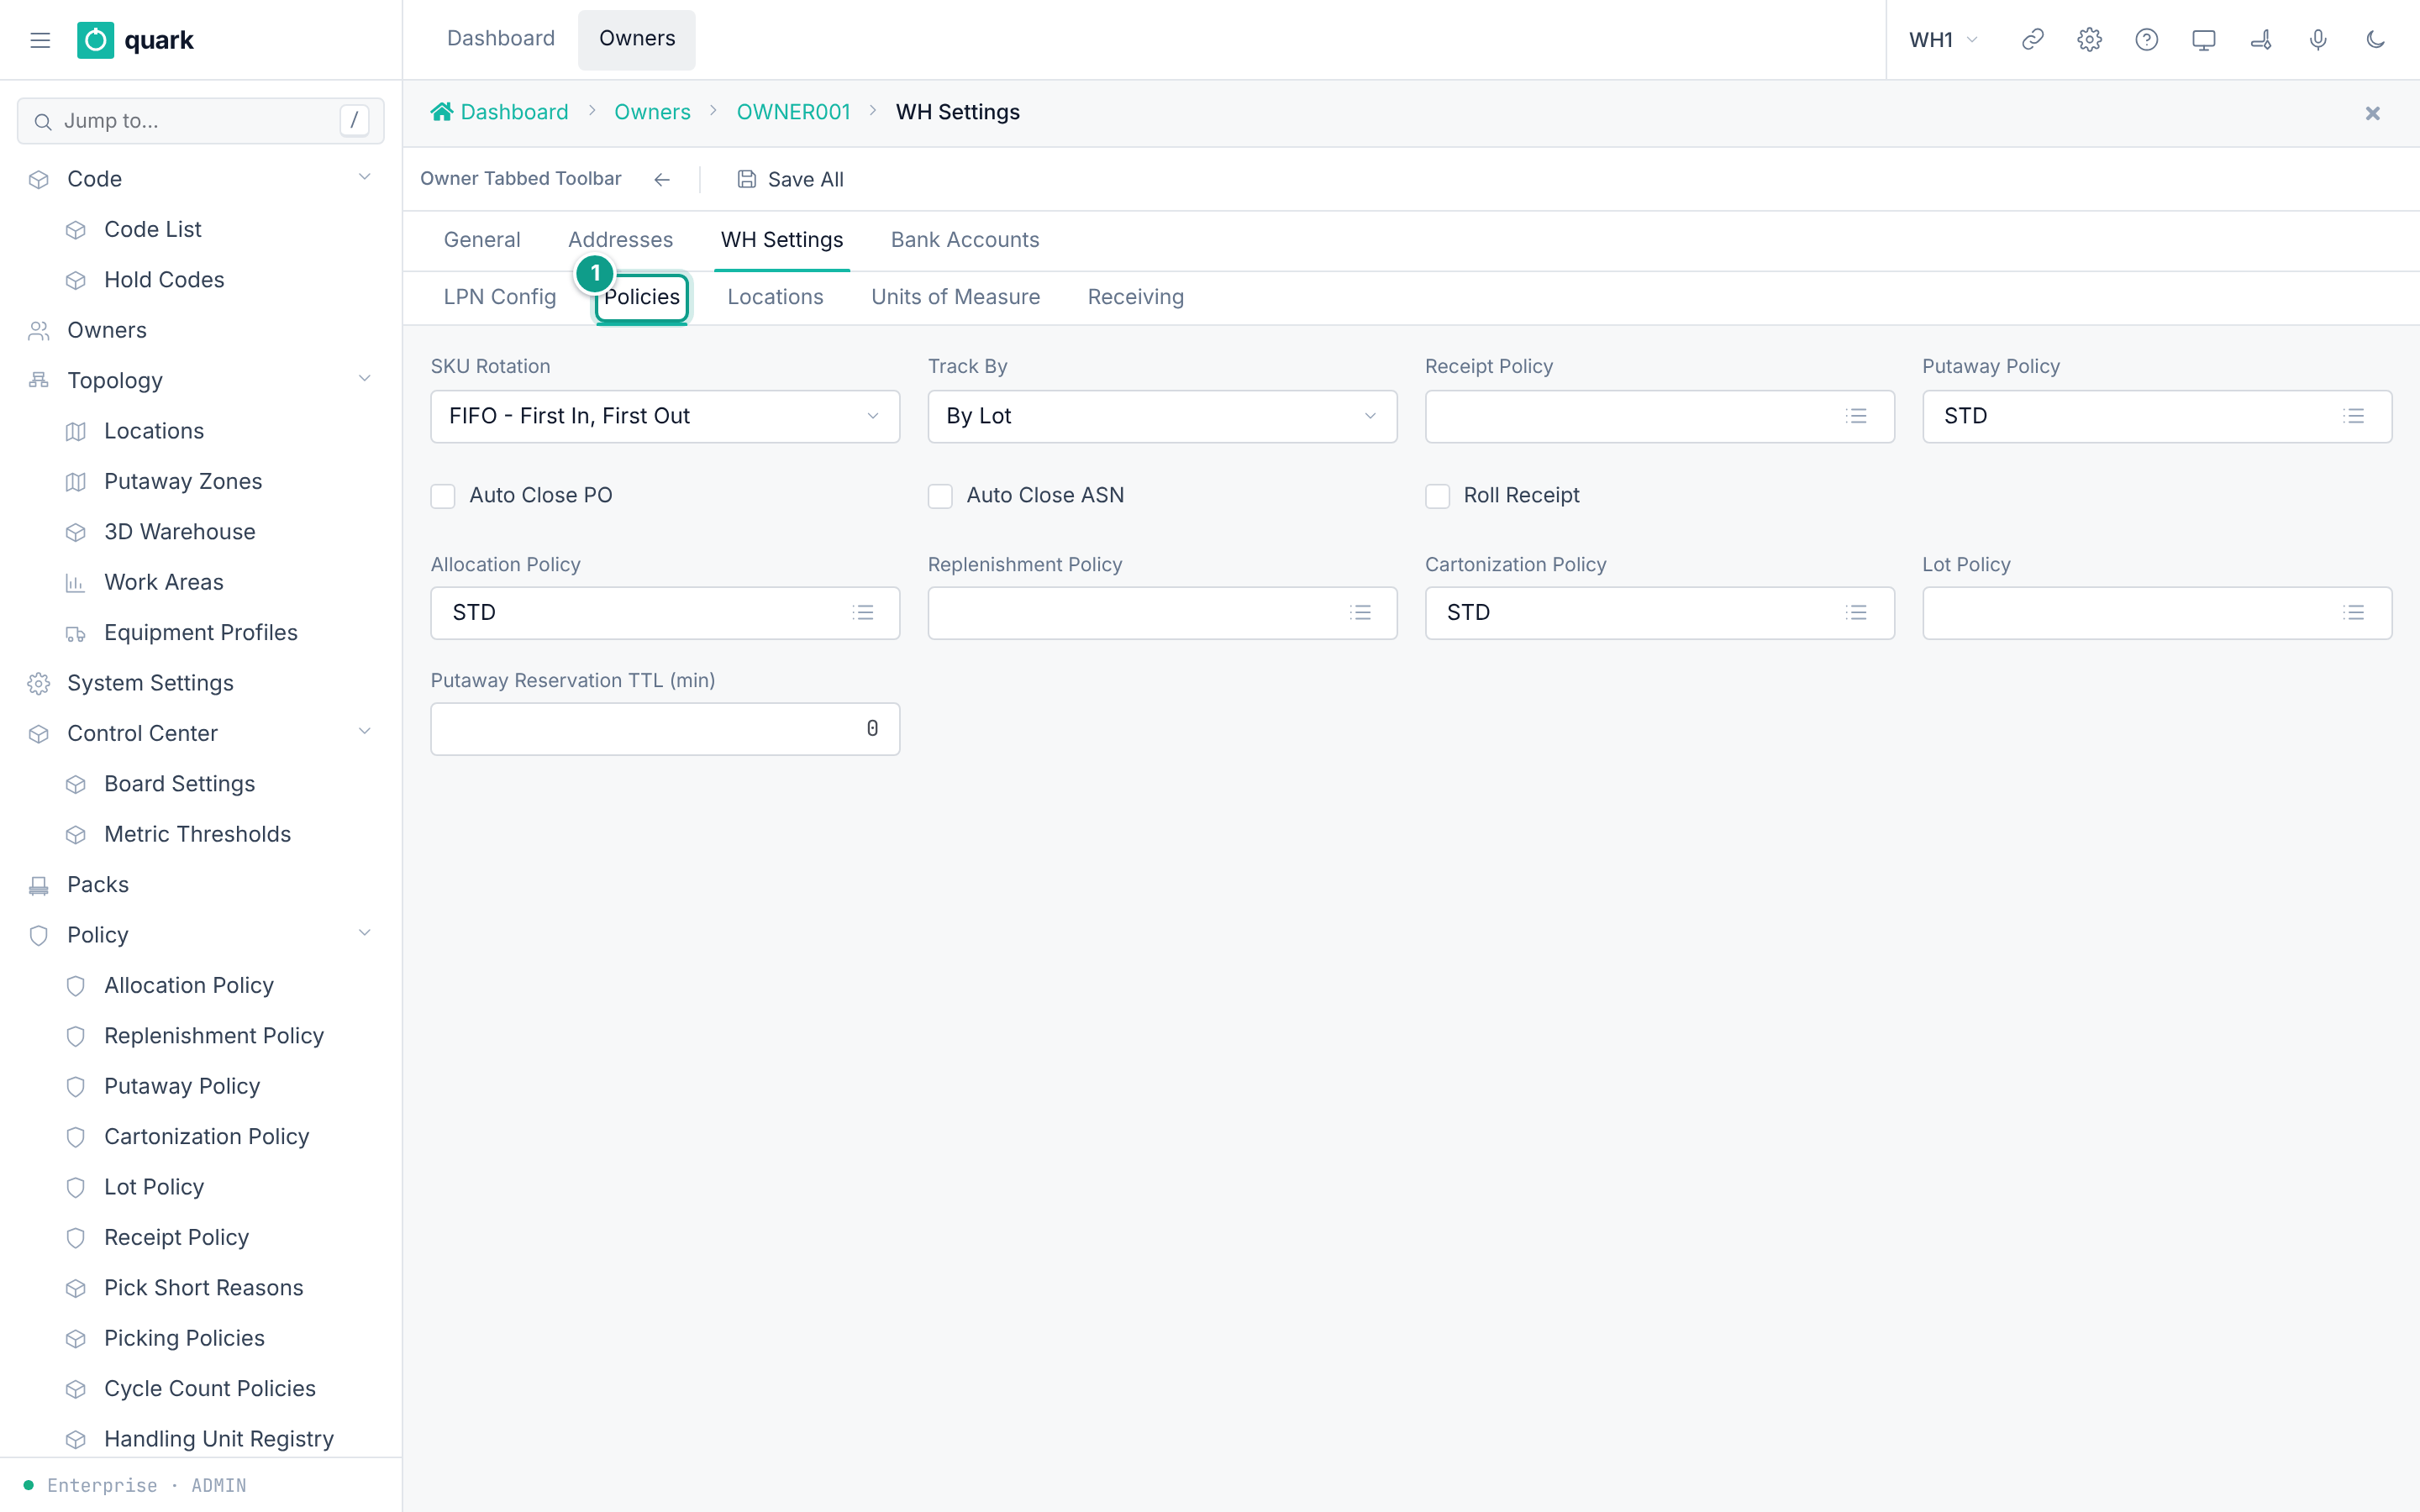
Task: Activate the microphone icon
Action: [x=2317, y=40]
